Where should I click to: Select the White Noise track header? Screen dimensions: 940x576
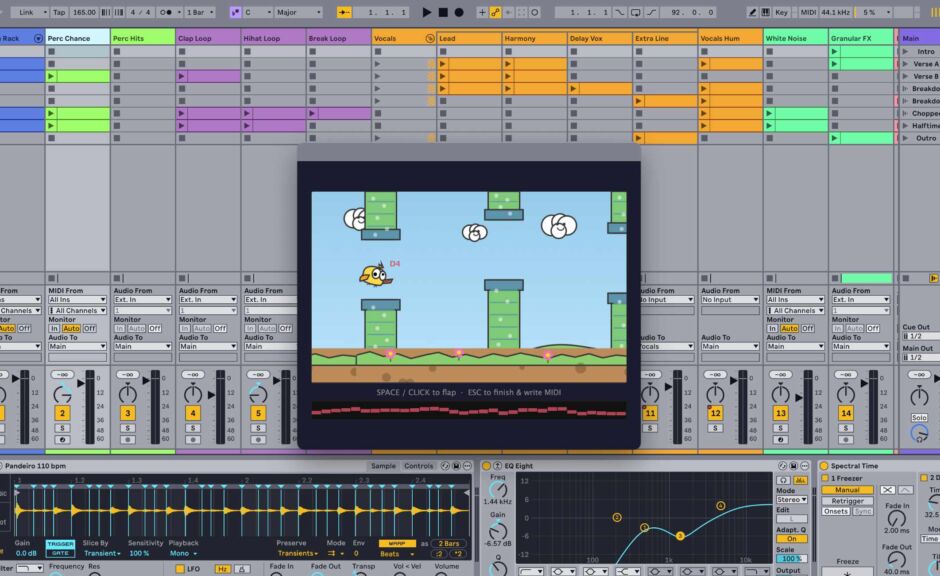[796, 38]
